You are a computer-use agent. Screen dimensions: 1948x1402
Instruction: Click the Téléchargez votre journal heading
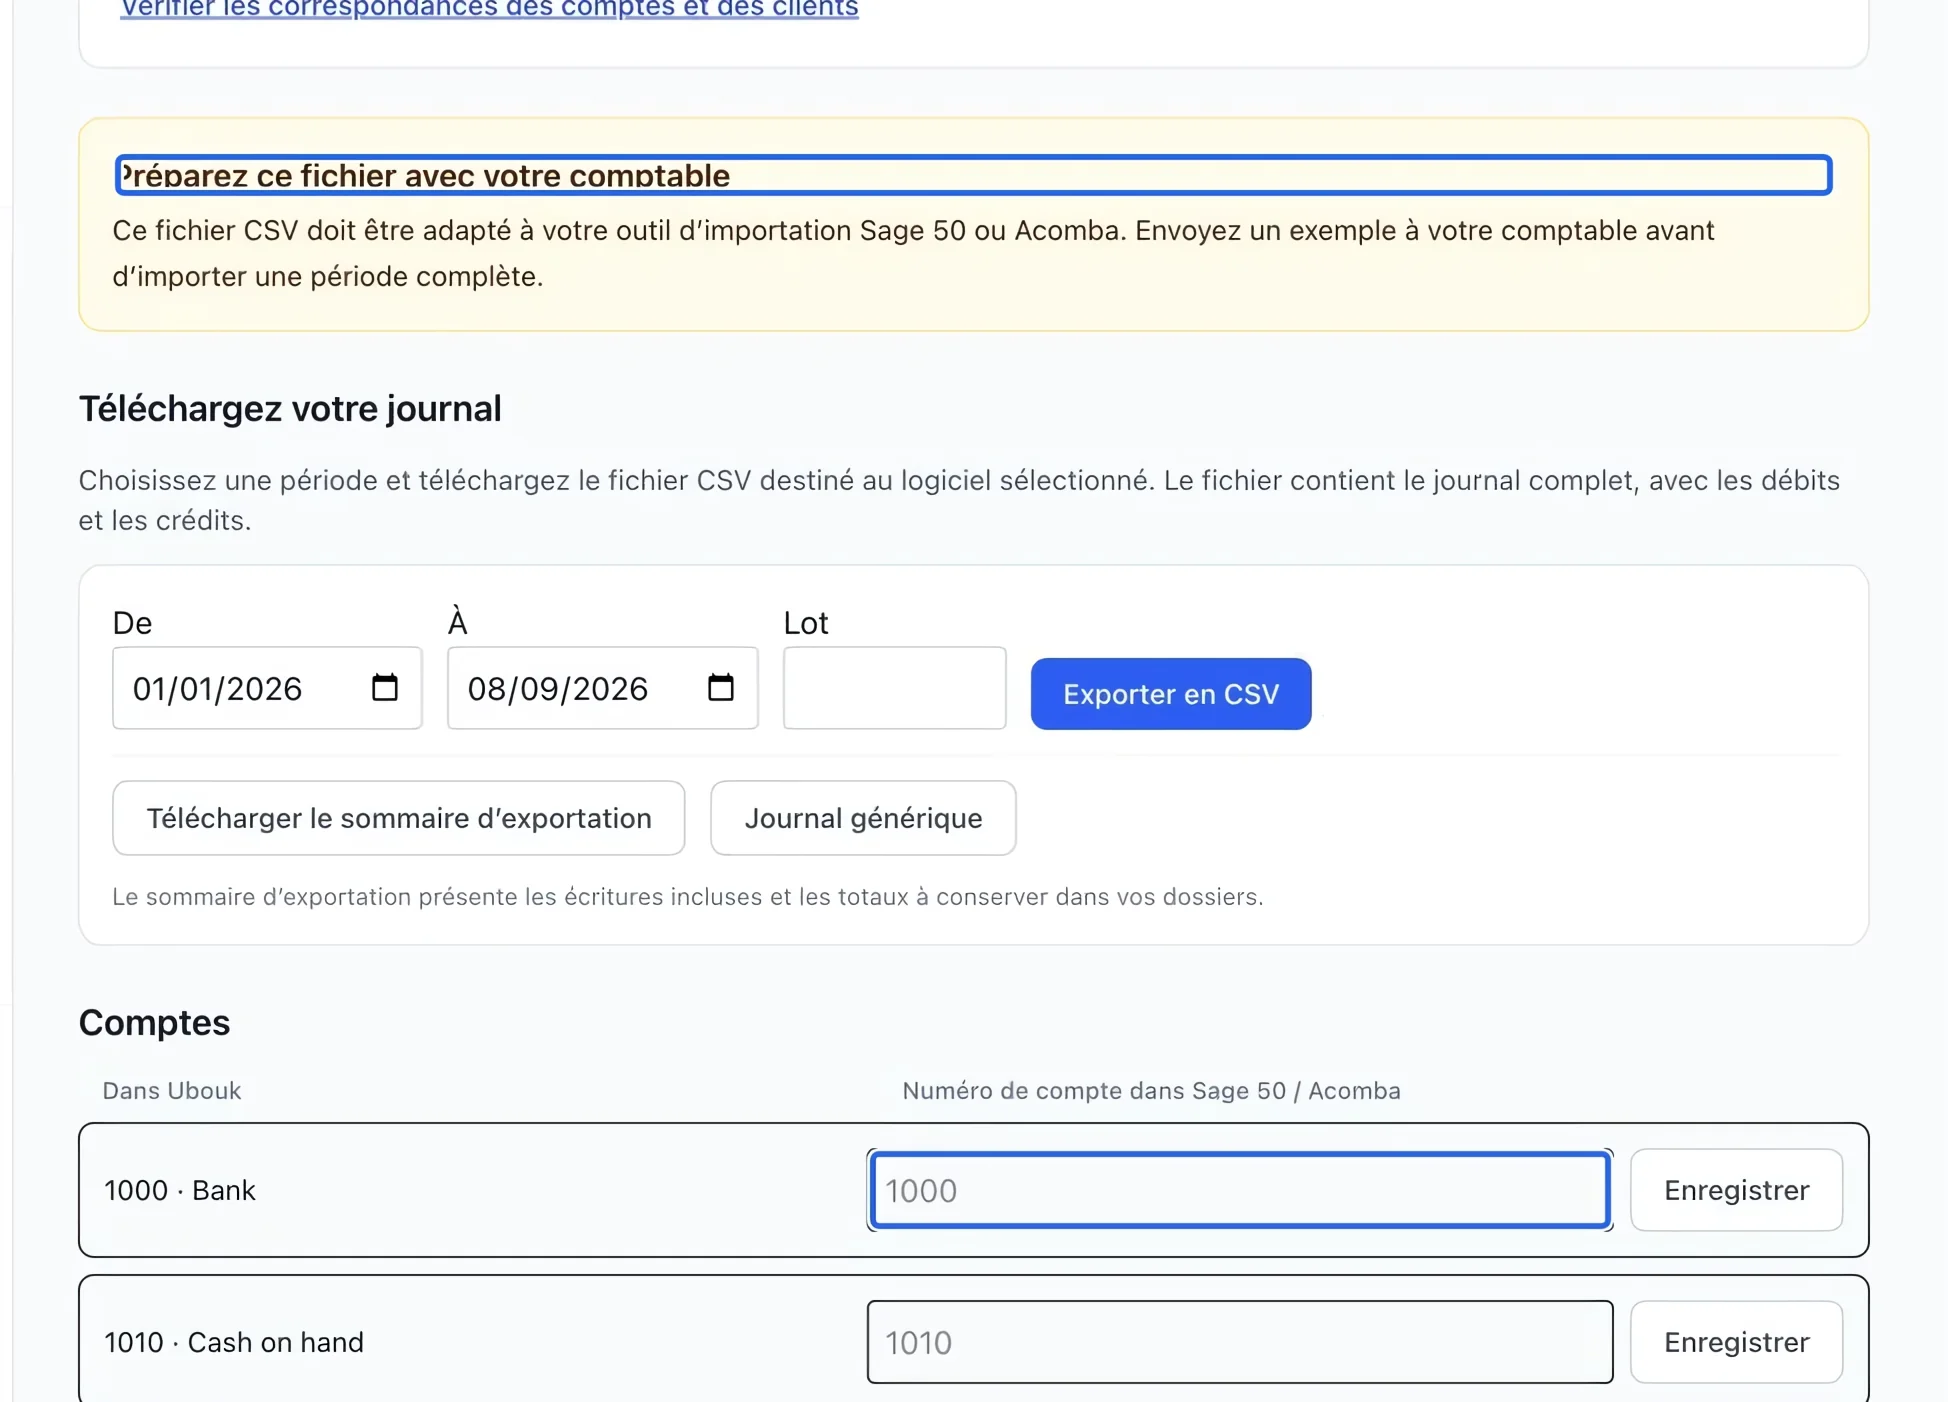[290, 408]
